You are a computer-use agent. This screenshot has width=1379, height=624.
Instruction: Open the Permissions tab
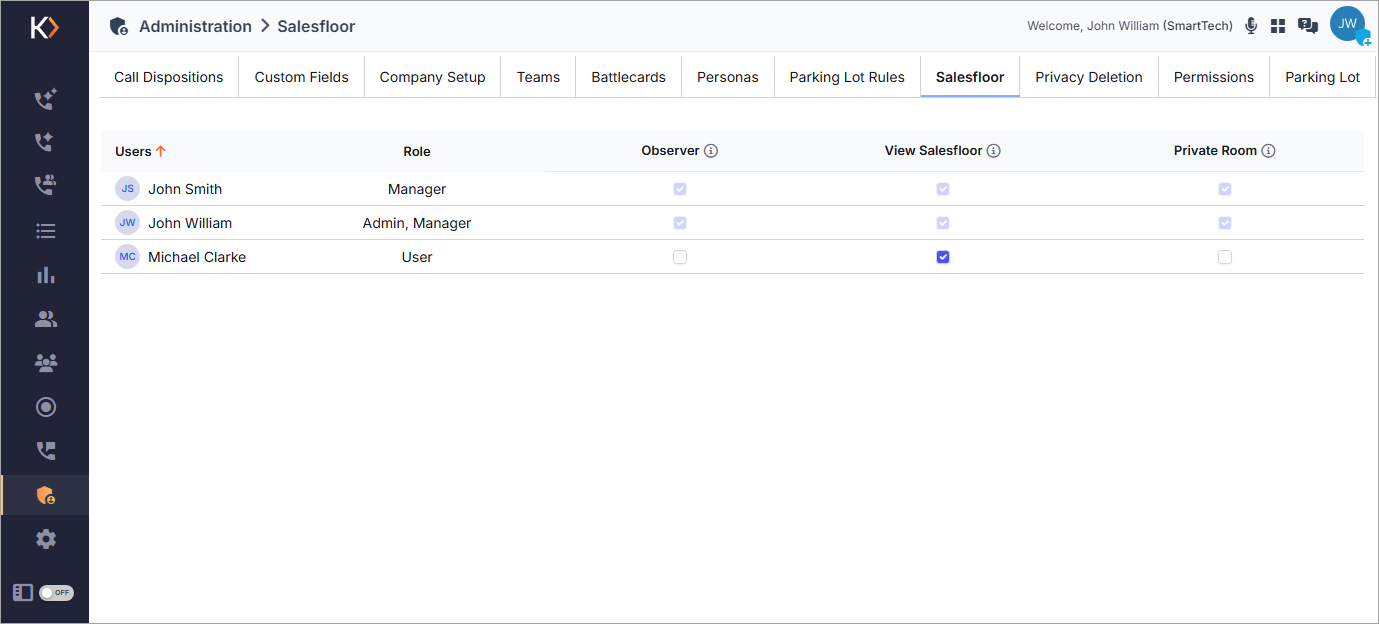(x=1214, y=77)
